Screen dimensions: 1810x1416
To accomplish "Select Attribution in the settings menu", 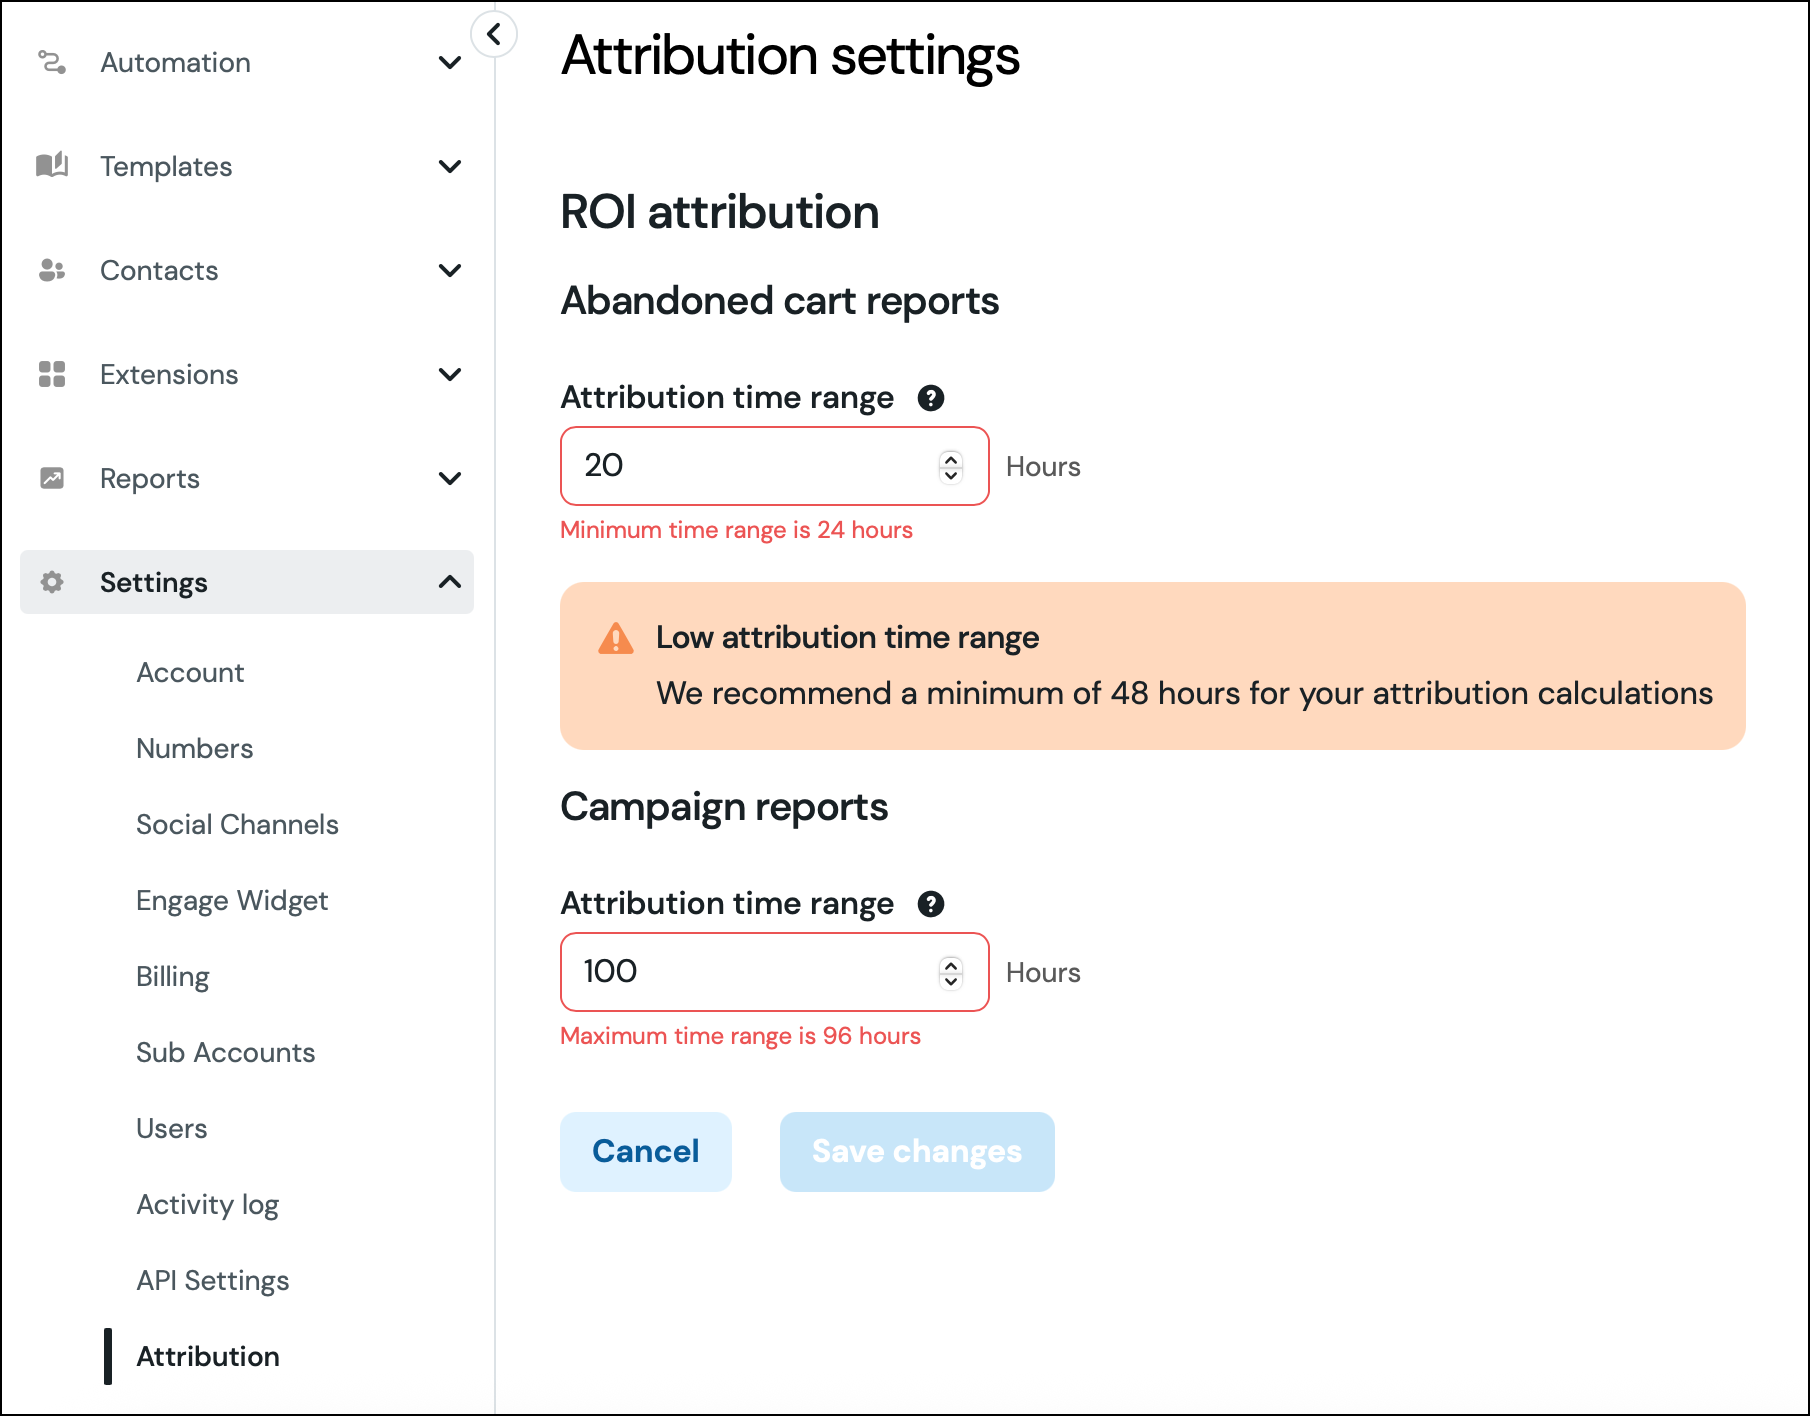I will pyautogui.click(x=207, y=1356).
